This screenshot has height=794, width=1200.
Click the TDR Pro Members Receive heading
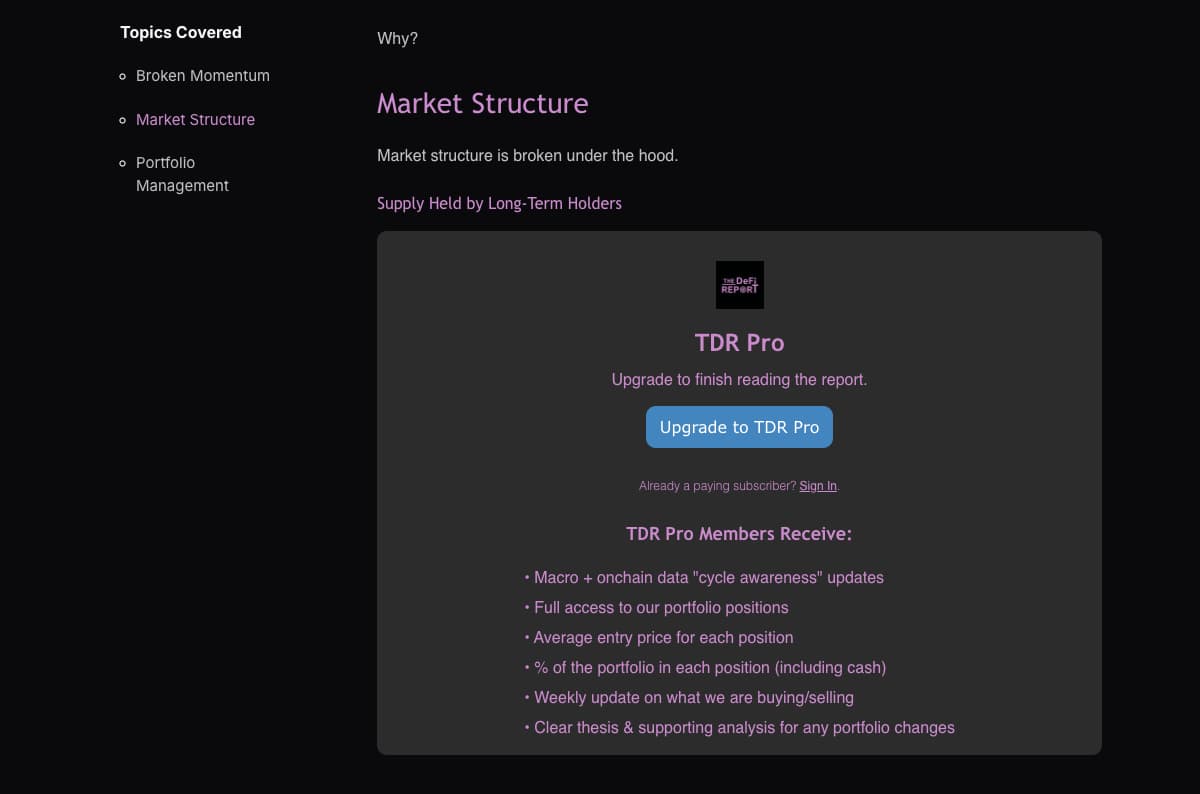click(739, 533)
